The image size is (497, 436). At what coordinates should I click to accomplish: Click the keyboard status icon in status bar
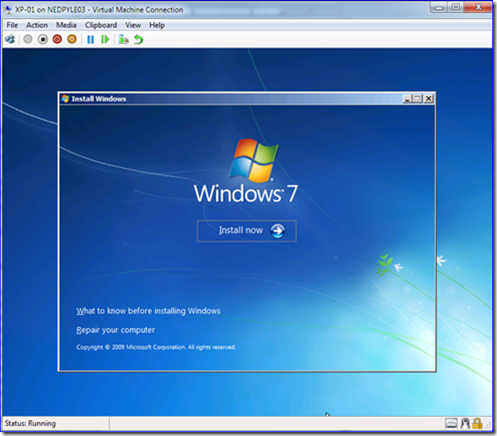(x=451, y=424)
